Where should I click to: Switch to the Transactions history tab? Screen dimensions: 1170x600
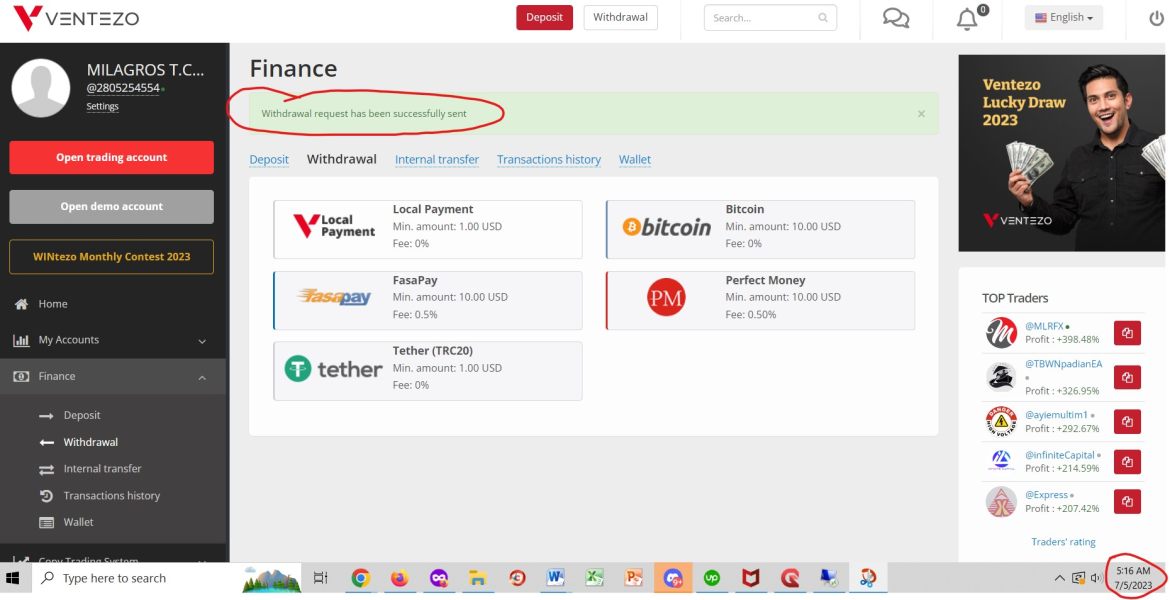click(548, 159)
